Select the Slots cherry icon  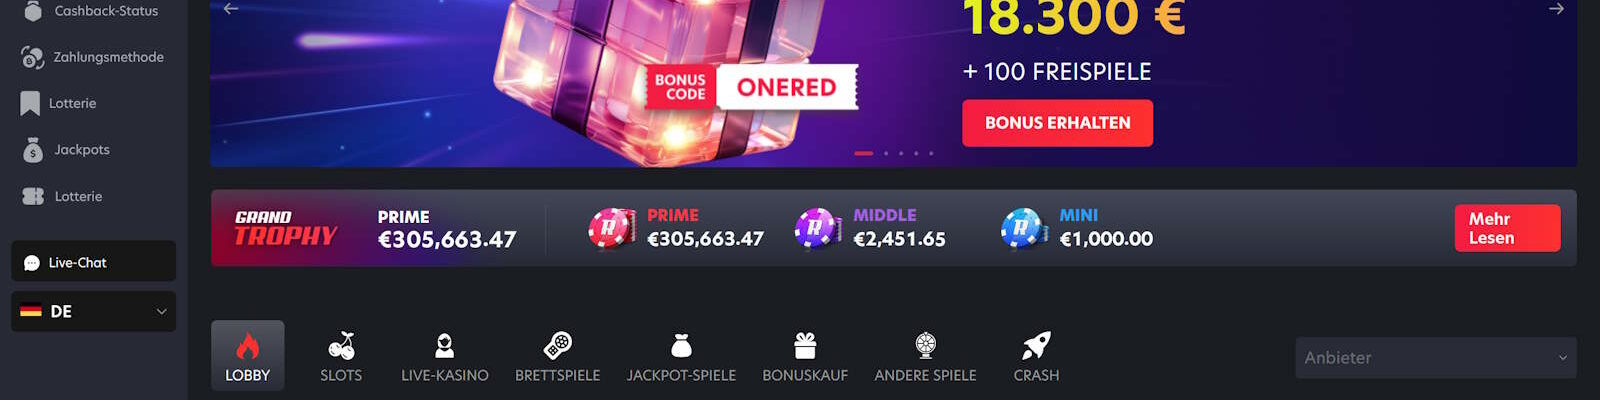tap(341, 346)
